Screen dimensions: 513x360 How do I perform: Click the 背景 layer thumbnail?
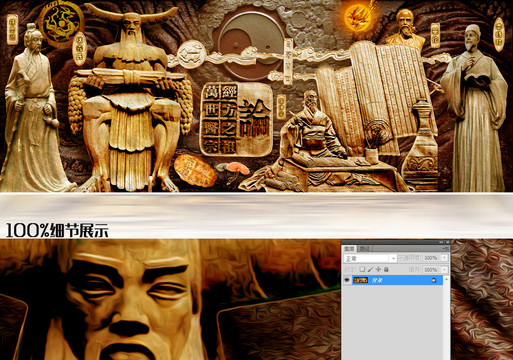pyautogui.click(x=361, y=280)
